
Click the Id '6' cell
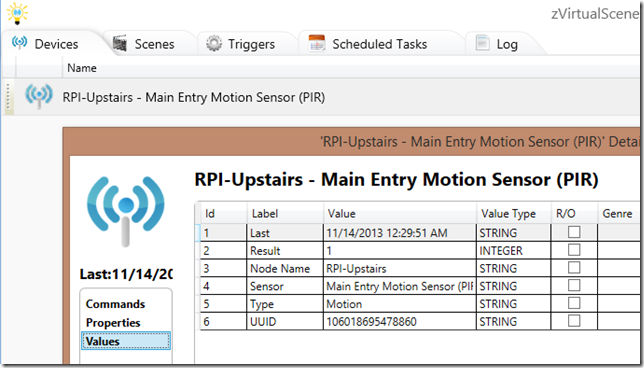point(224,322)
